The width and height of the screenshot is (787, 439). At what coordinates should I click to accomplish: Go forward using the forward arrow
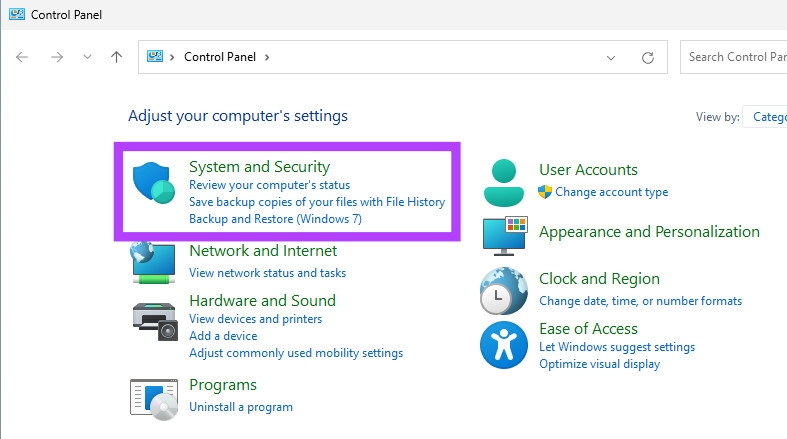[x=57, y=57]
